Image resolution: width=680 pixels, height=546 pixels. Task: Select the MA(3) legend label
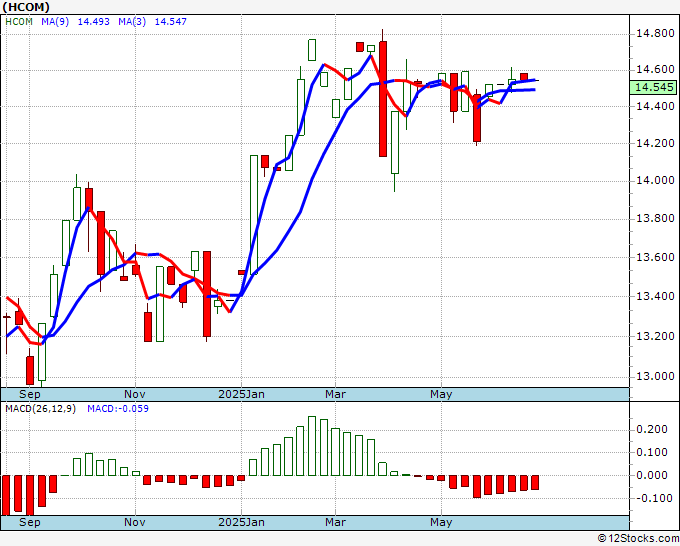(132, 22)
